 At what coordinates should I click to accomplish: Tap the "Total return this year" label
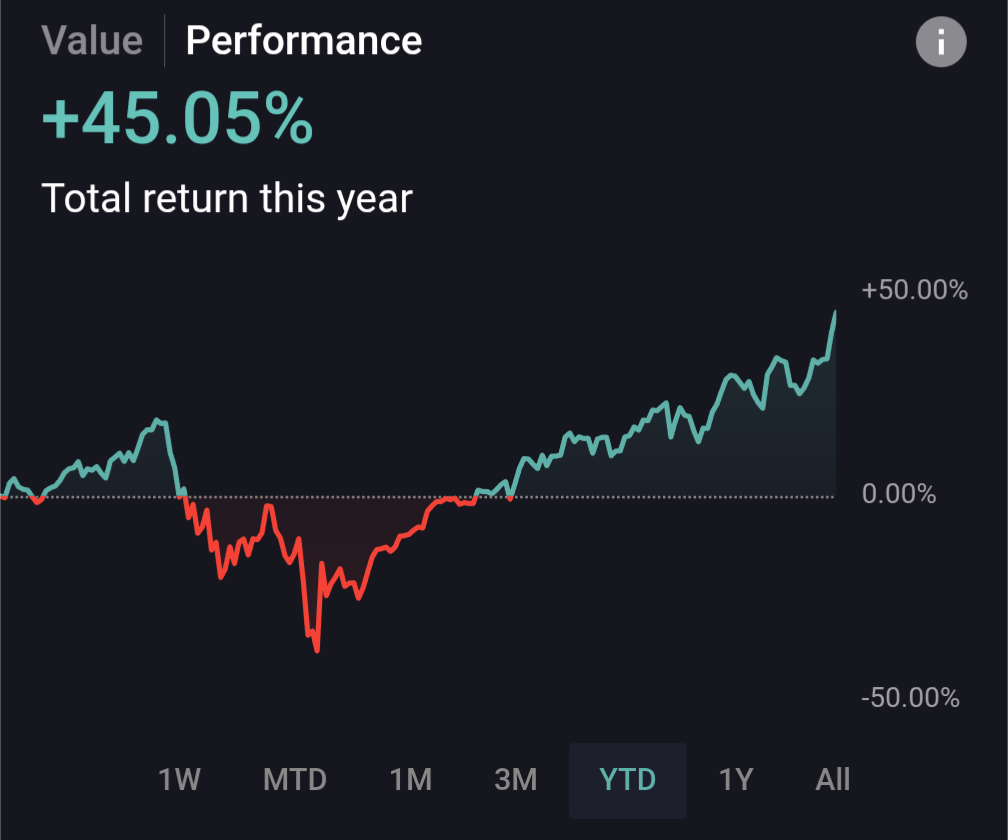point(227,198)
